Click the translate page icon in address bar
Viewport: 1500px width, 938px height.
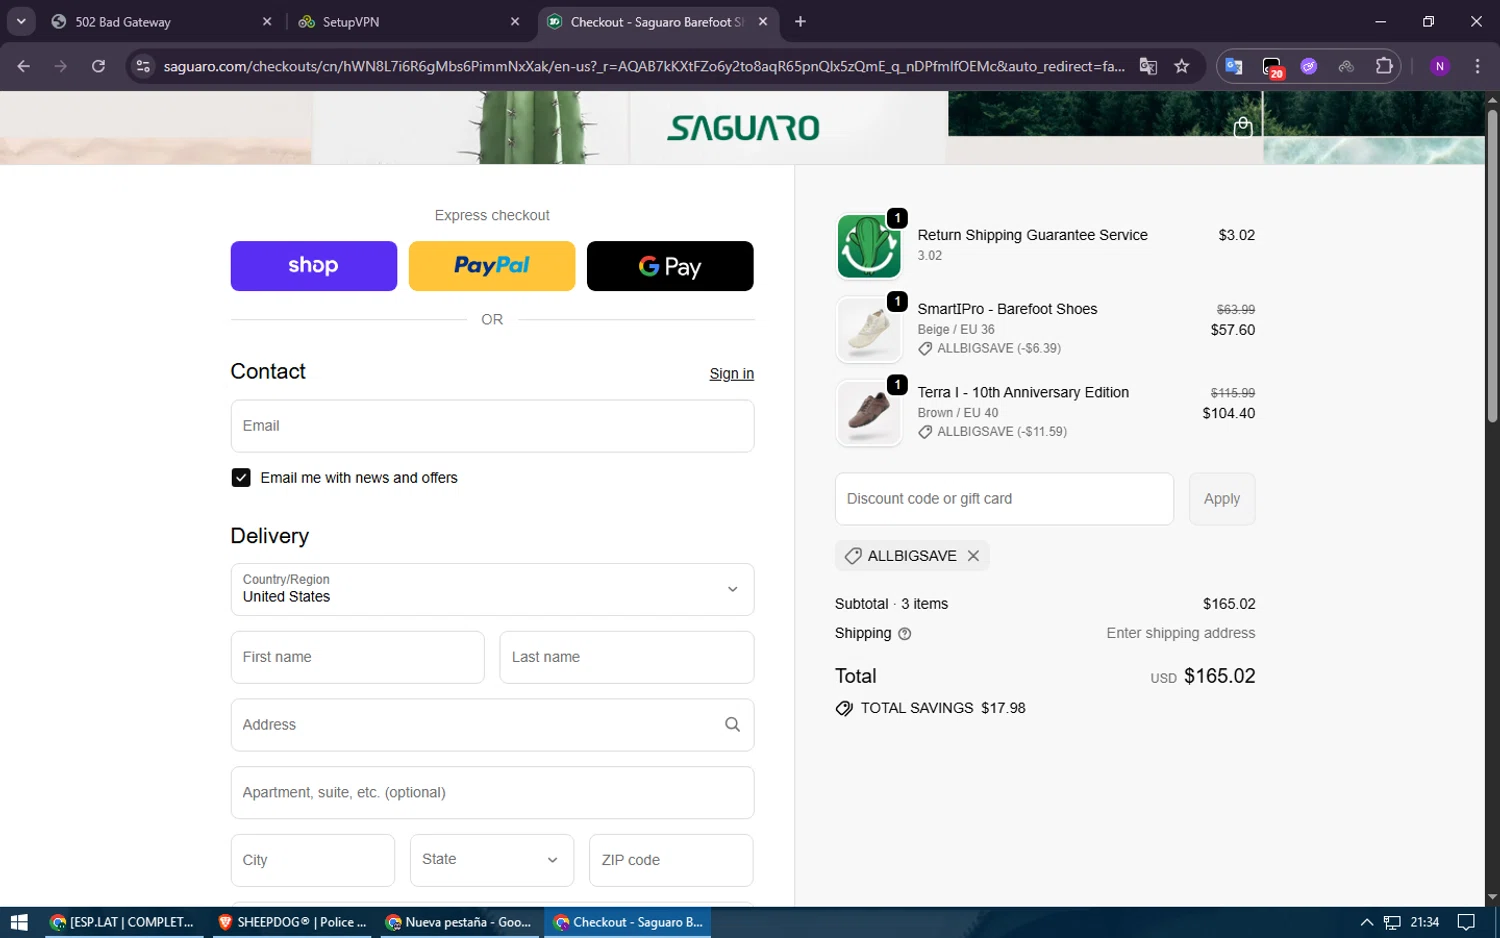pos(1148,66)
